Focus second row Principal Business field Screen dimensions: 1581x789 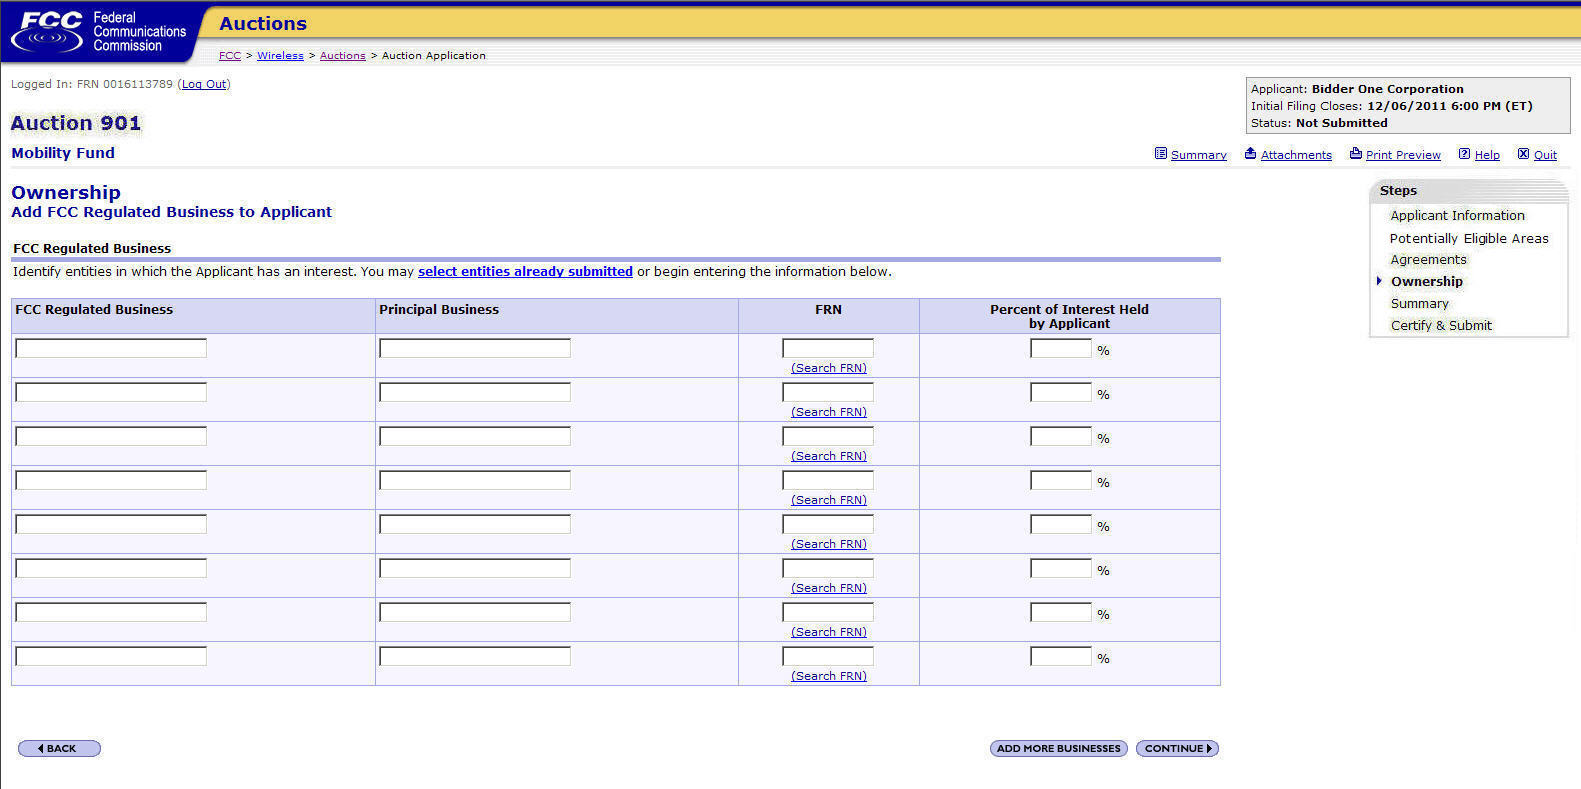(x=475, y=392)
